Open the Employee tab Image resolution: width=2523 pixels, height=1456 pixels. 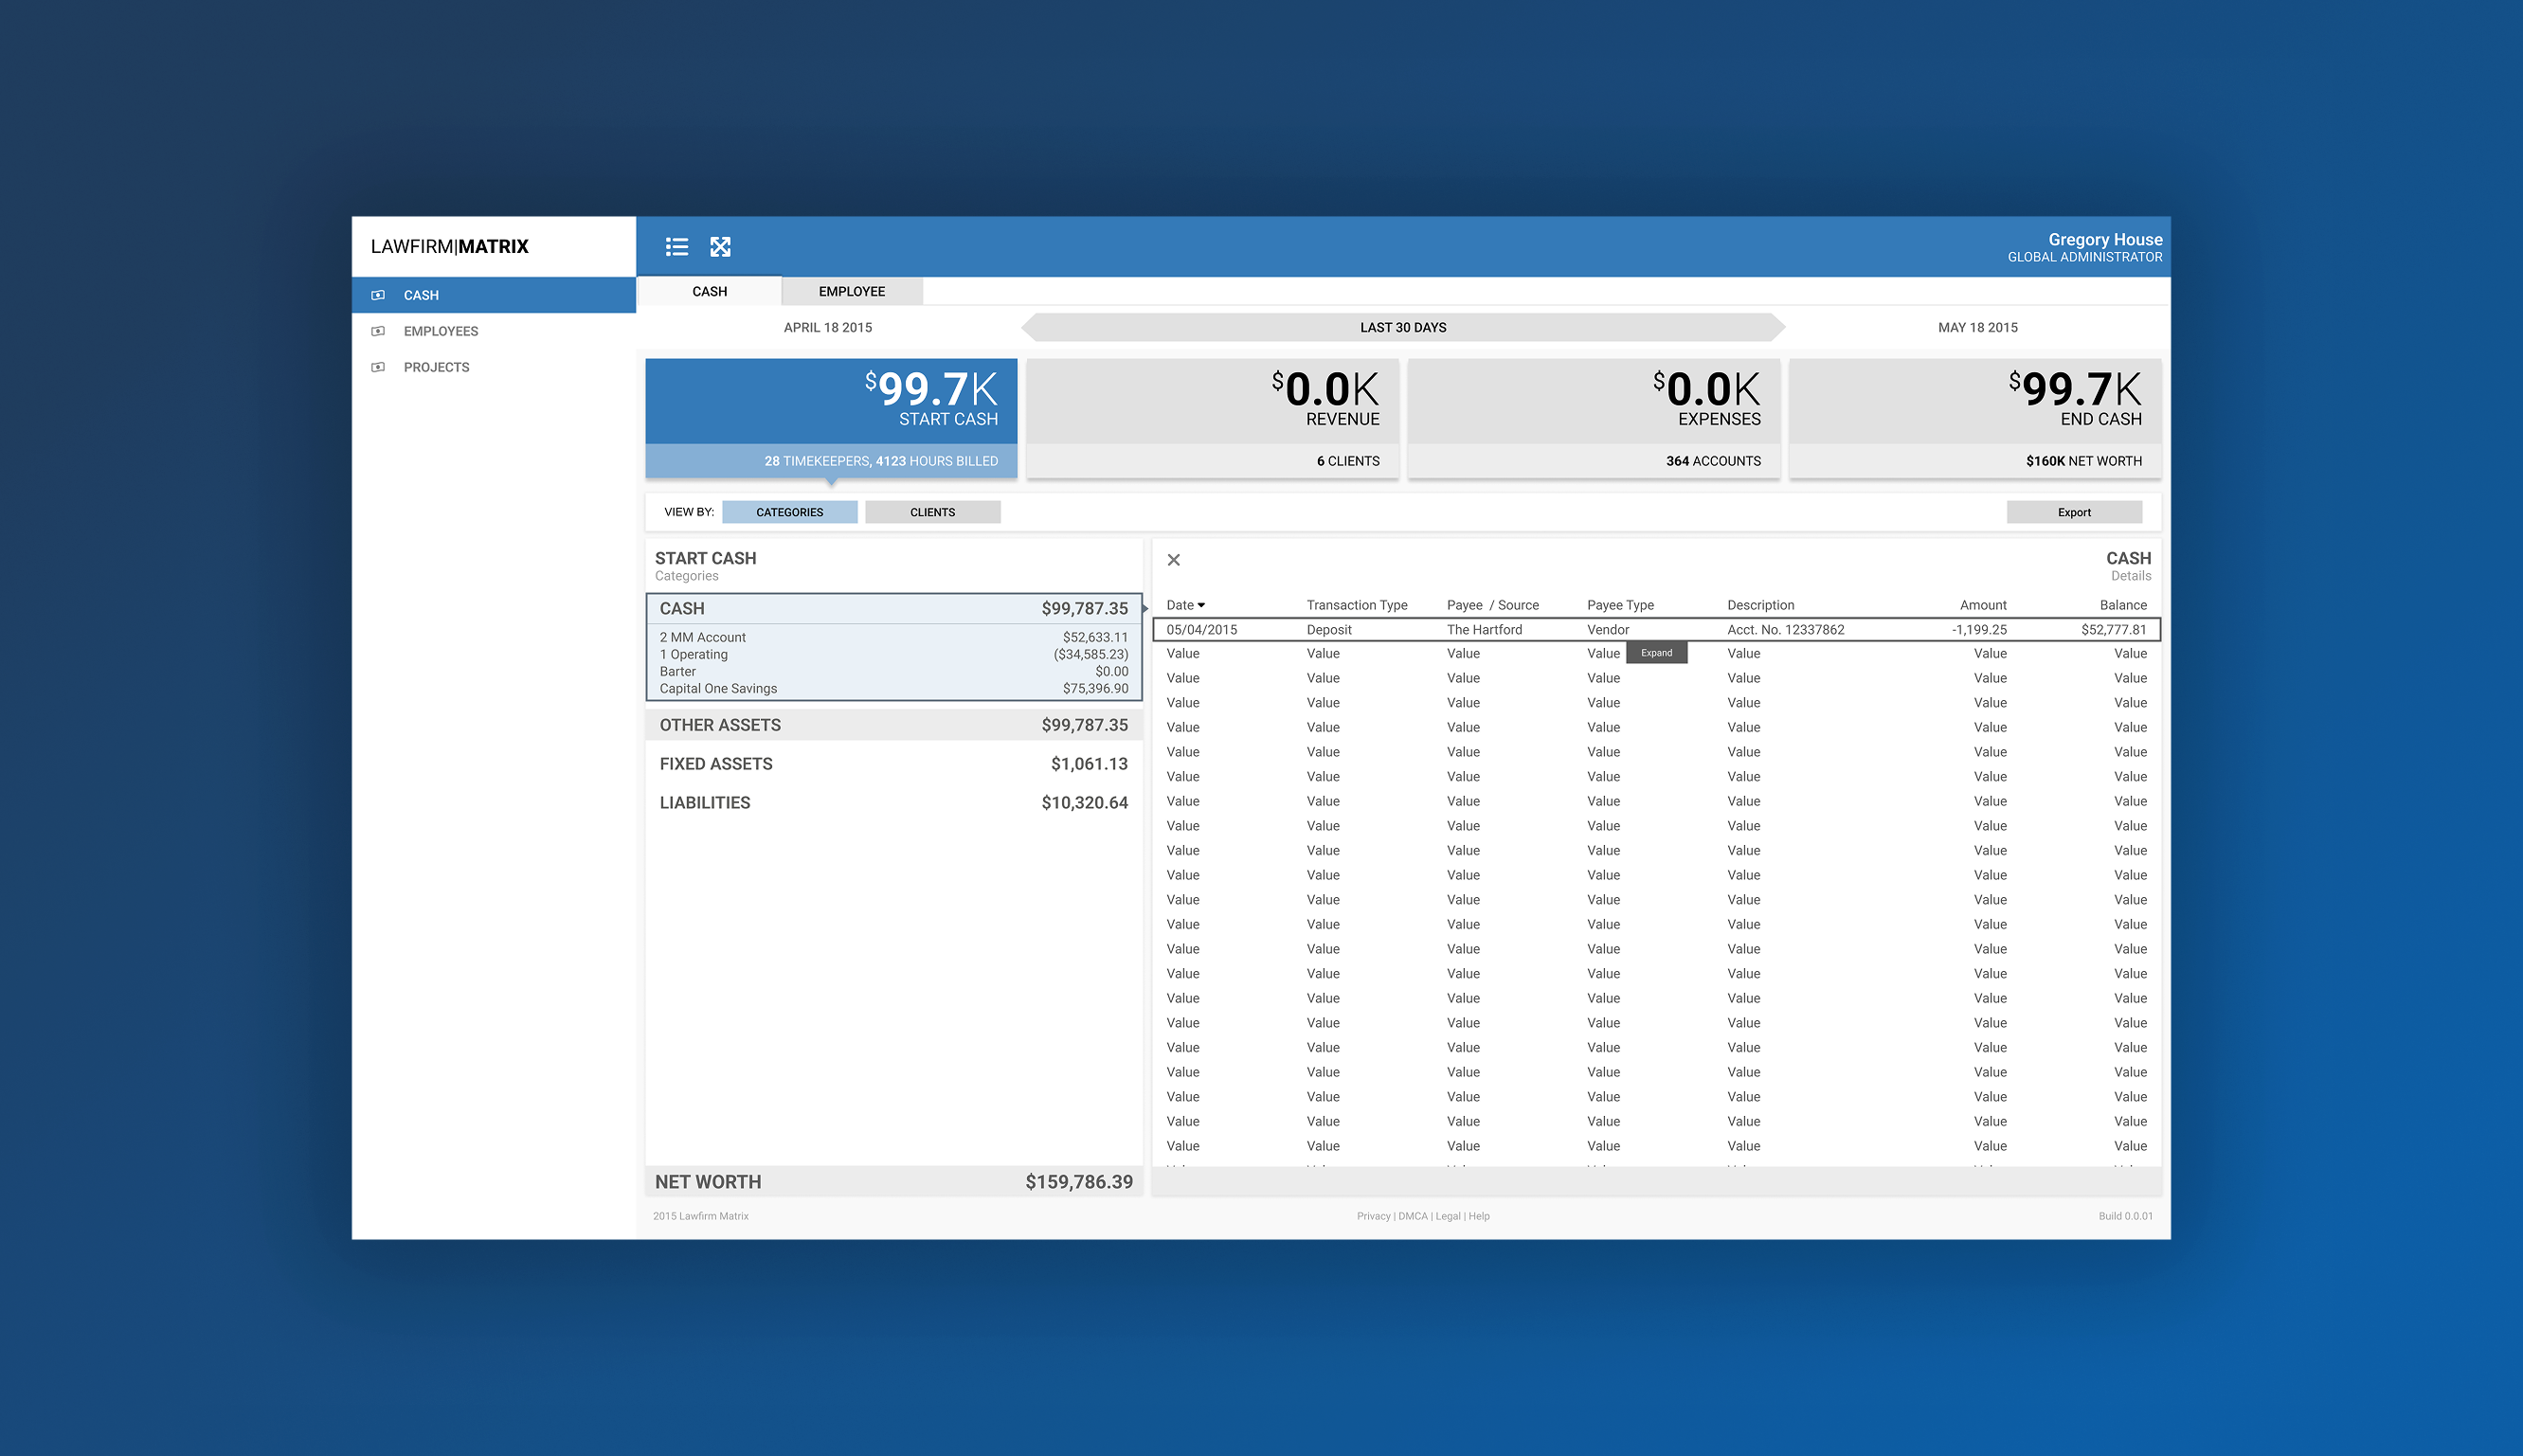pos(851,291)
